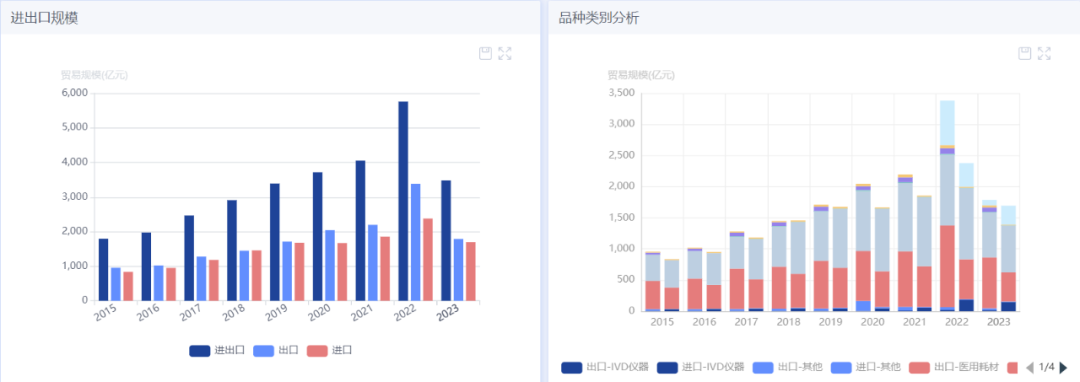
Task: Go to previous legend page arrow
Action: click(1030, 368)
